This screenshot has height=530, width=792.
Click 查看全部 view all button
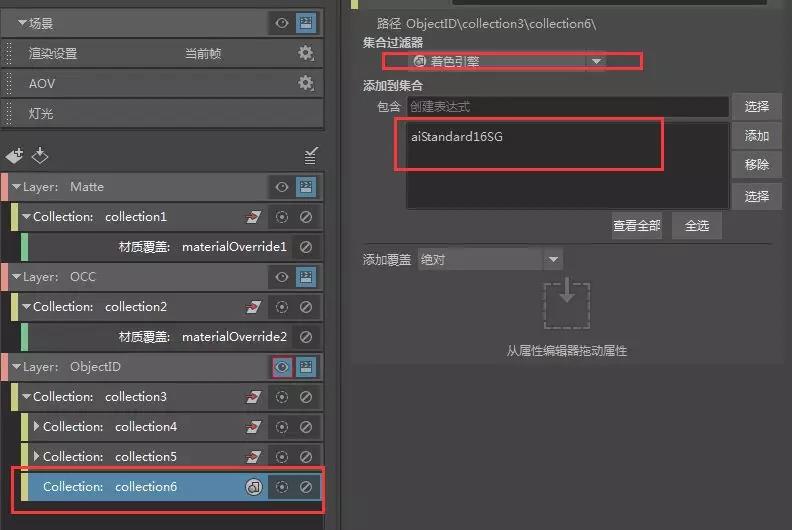pyautogui.click(x=637, y=225)
